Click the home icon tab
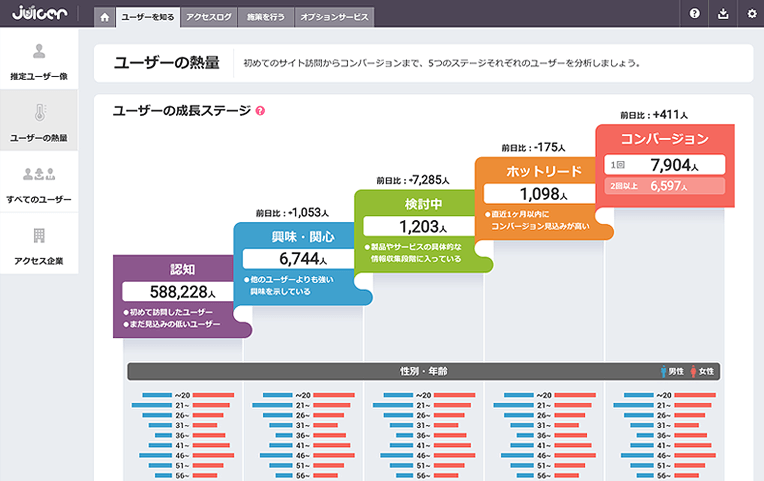 104,16
